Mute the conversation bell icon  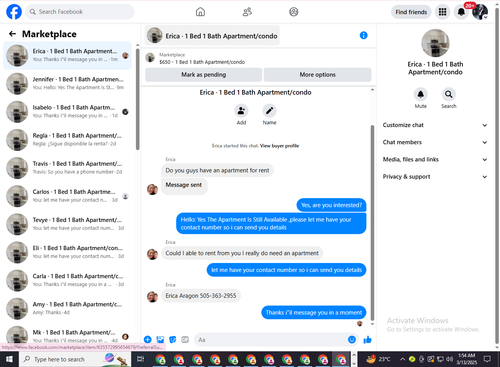tap(421, 94)
